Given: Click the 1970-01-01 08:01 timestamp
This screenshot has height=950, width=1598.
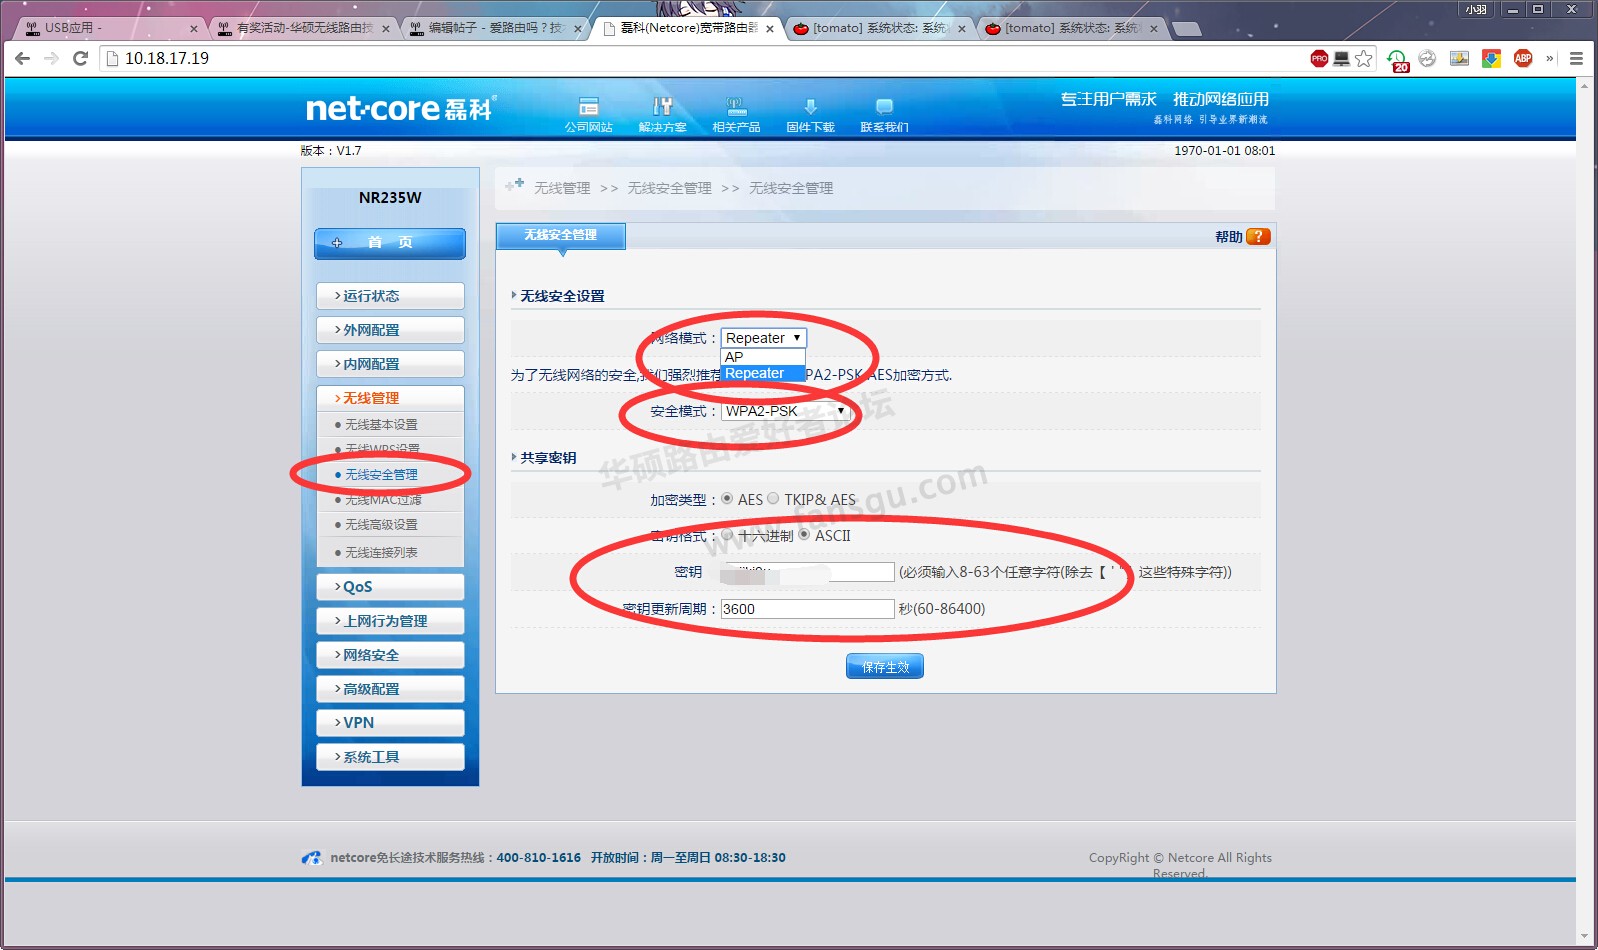Looking at the screenshot, I should (1225, 151).
